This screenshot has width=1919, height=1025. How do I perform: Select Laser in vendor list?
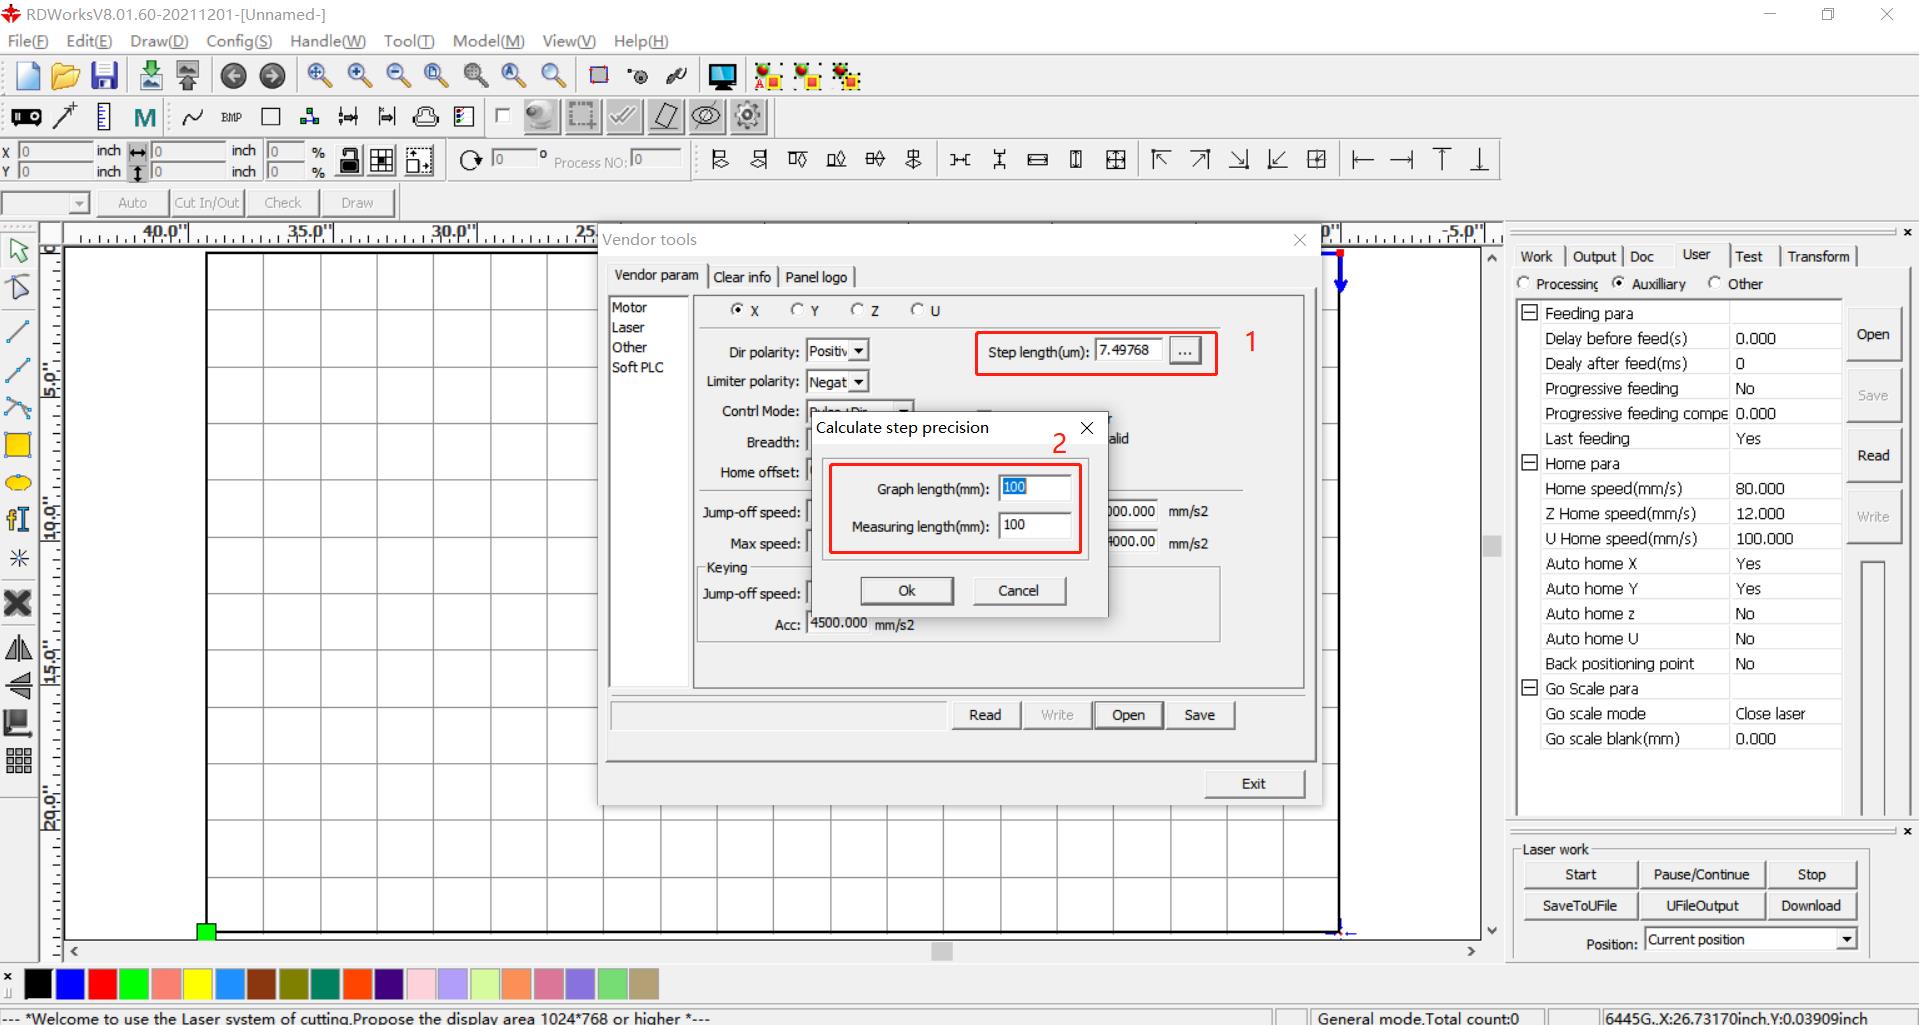628,327
